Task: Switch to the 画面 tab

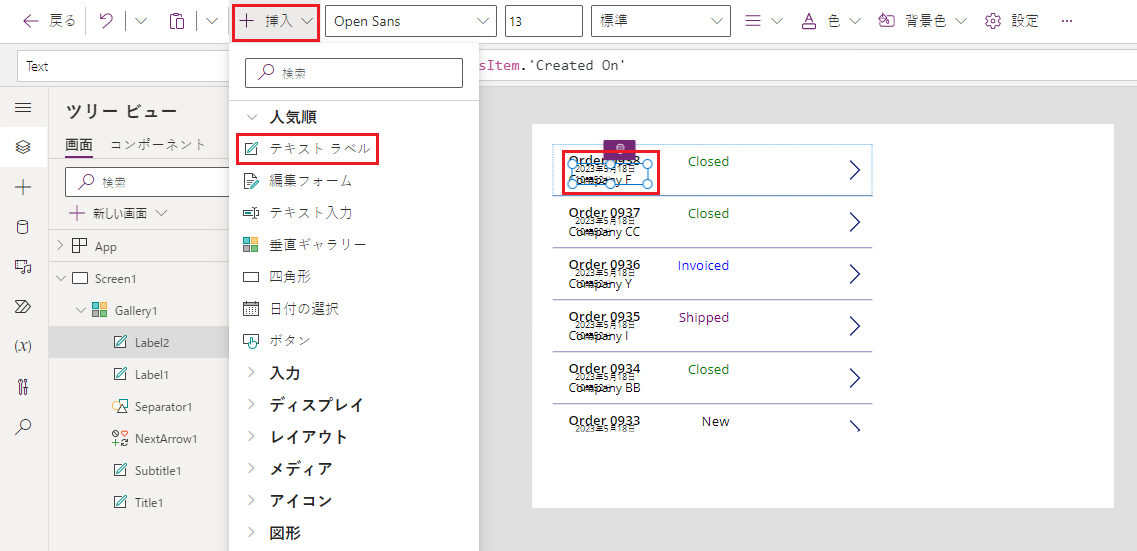Action: [79, 144]
